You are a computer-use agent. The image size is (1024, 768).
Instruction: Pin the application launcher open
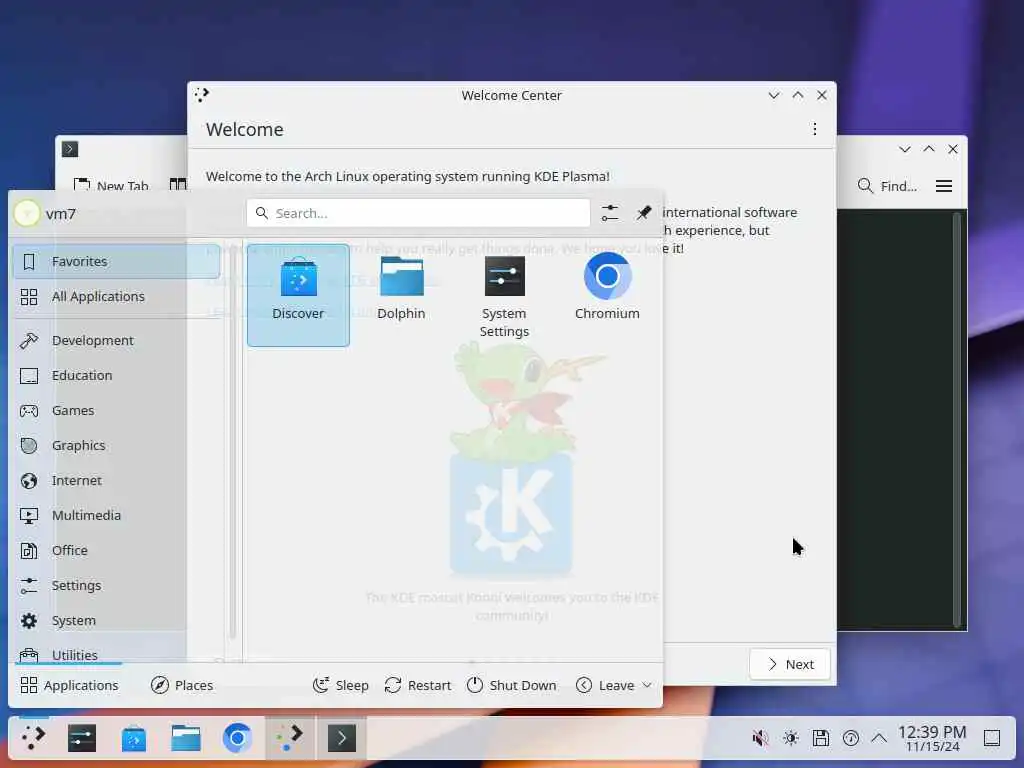[x=644, y=213]
